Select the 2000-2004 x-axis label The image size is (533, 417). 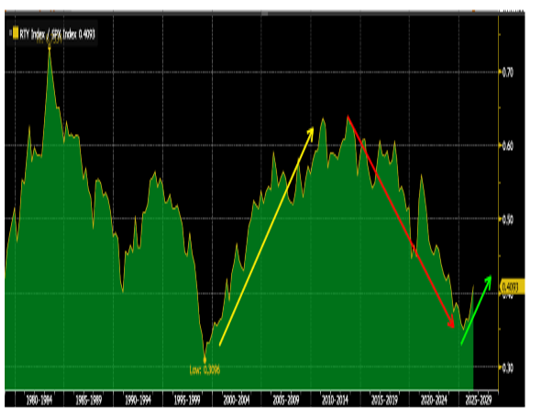236,400
